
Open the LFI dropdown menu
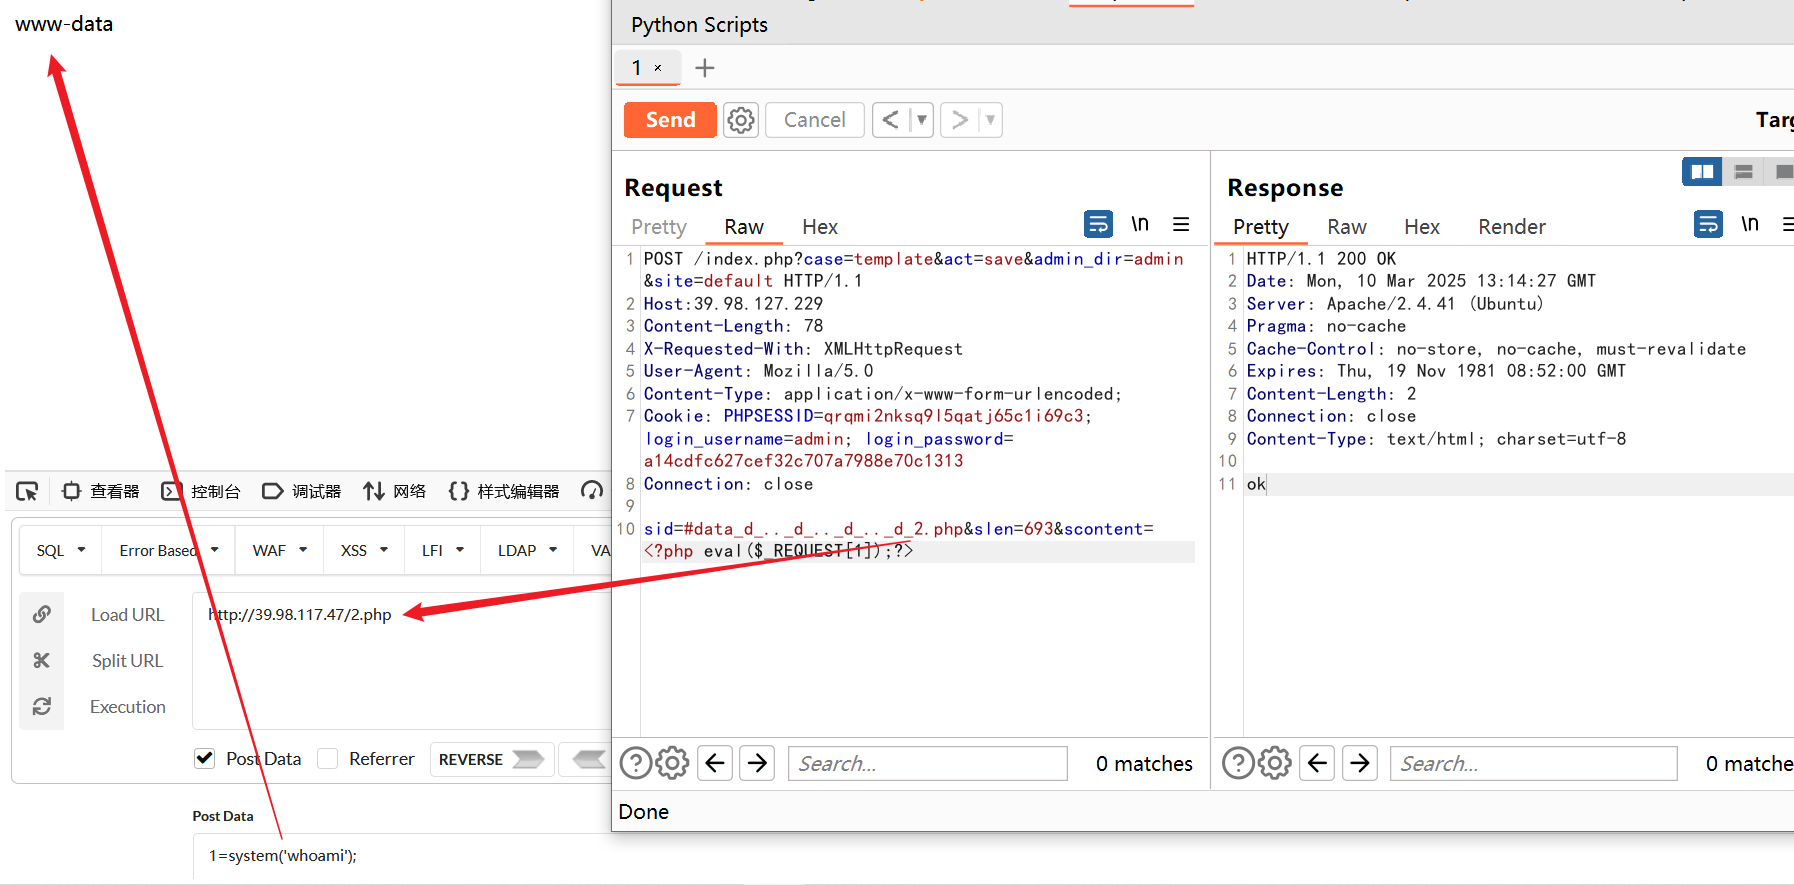point(443,550)
